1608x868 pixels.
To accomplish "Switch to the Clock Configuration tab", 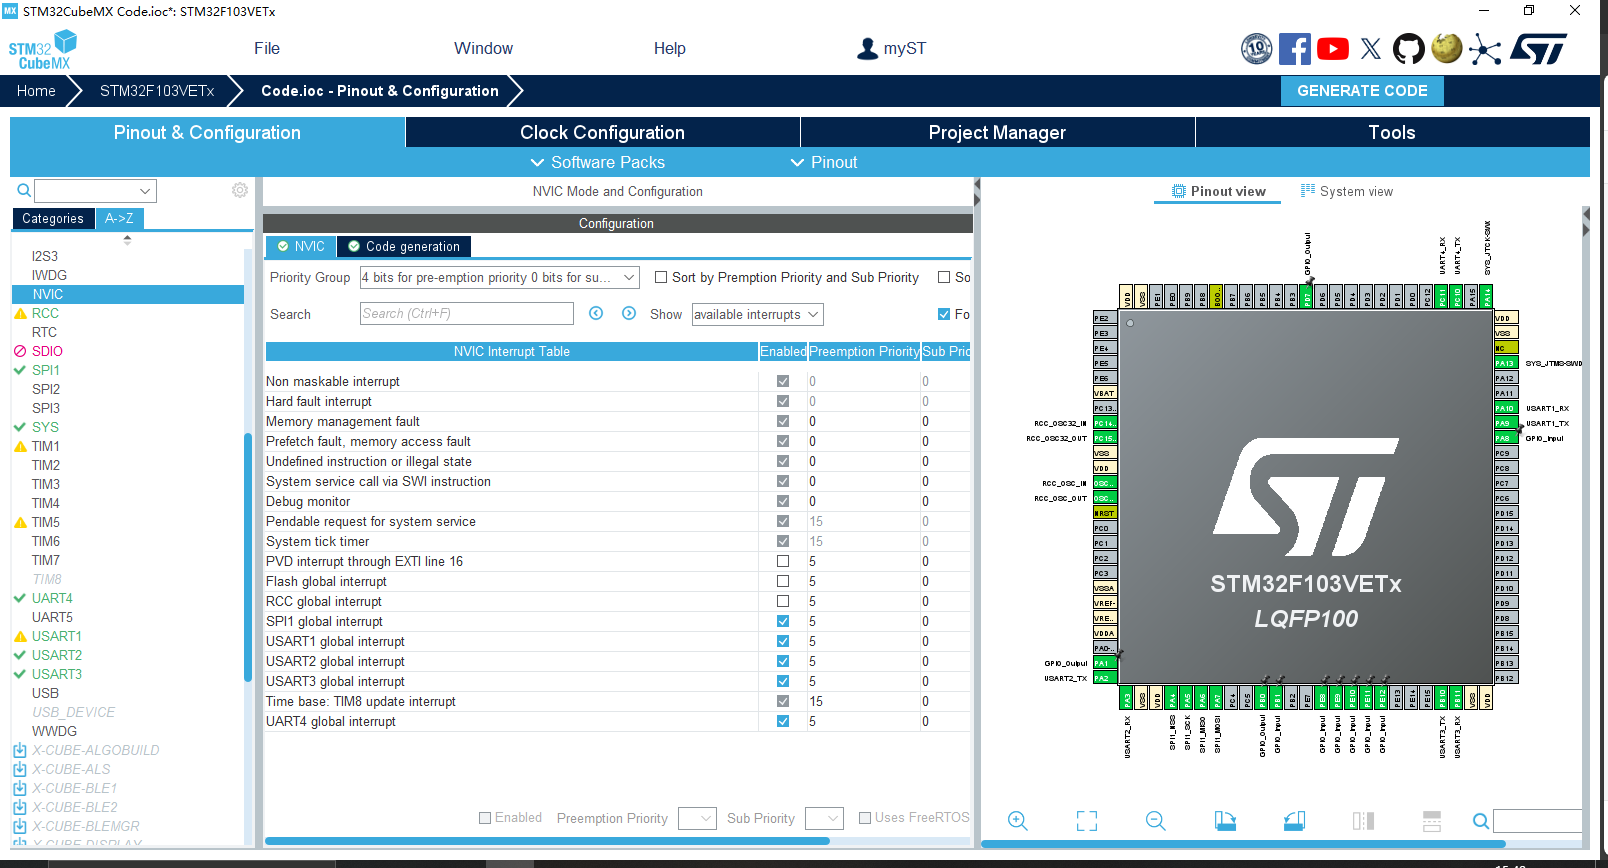I will (602, 132).
